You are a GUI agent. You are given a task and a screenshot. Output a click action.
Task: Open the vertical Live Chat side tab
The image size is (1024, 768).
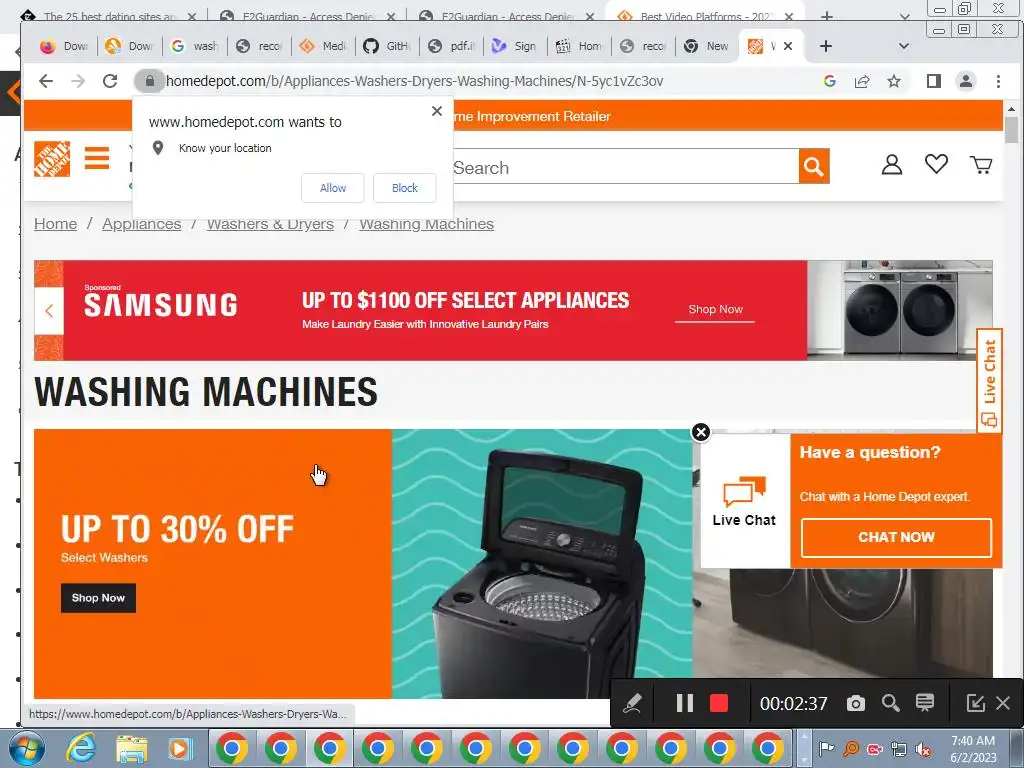tap(989, 380)
